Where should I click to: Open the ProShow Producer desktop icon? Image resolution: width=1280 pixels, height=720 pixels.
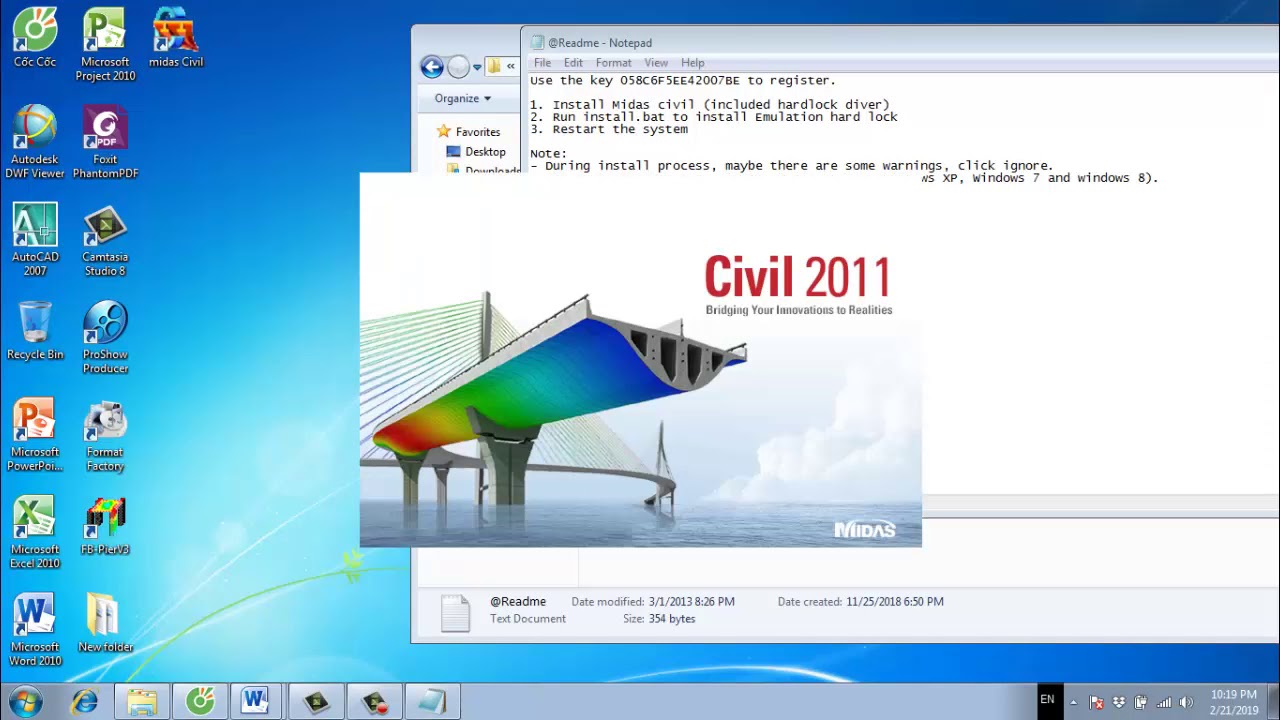click(105, 337)
